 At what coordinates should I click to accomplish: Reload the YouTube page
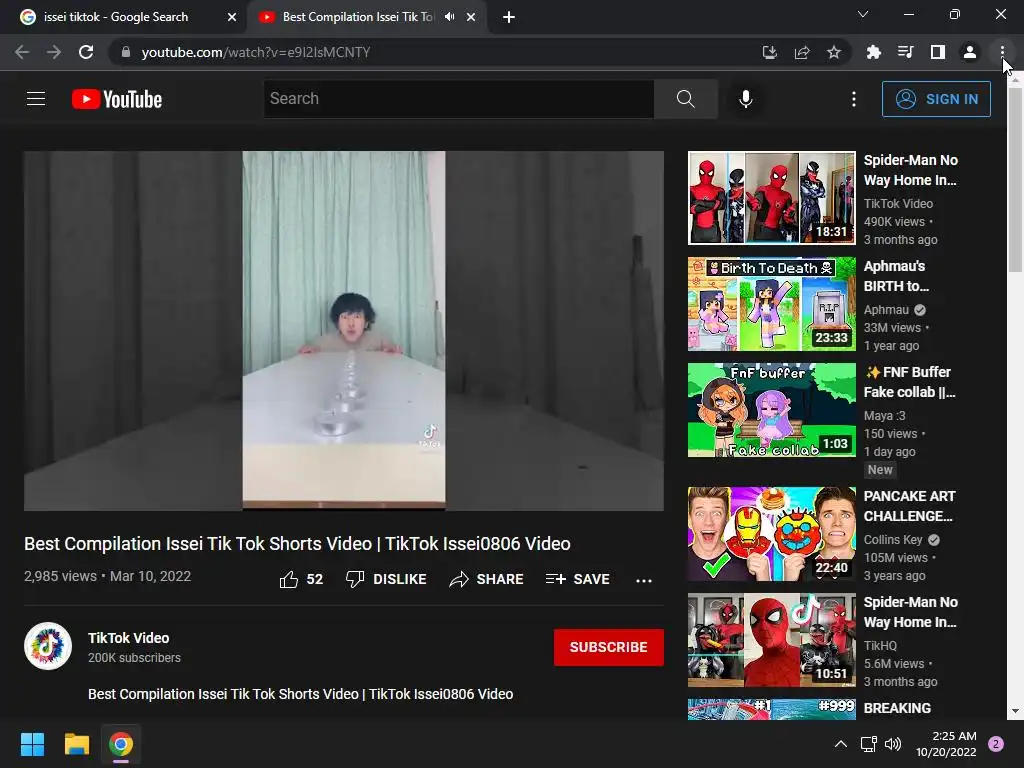coord(86,52)
